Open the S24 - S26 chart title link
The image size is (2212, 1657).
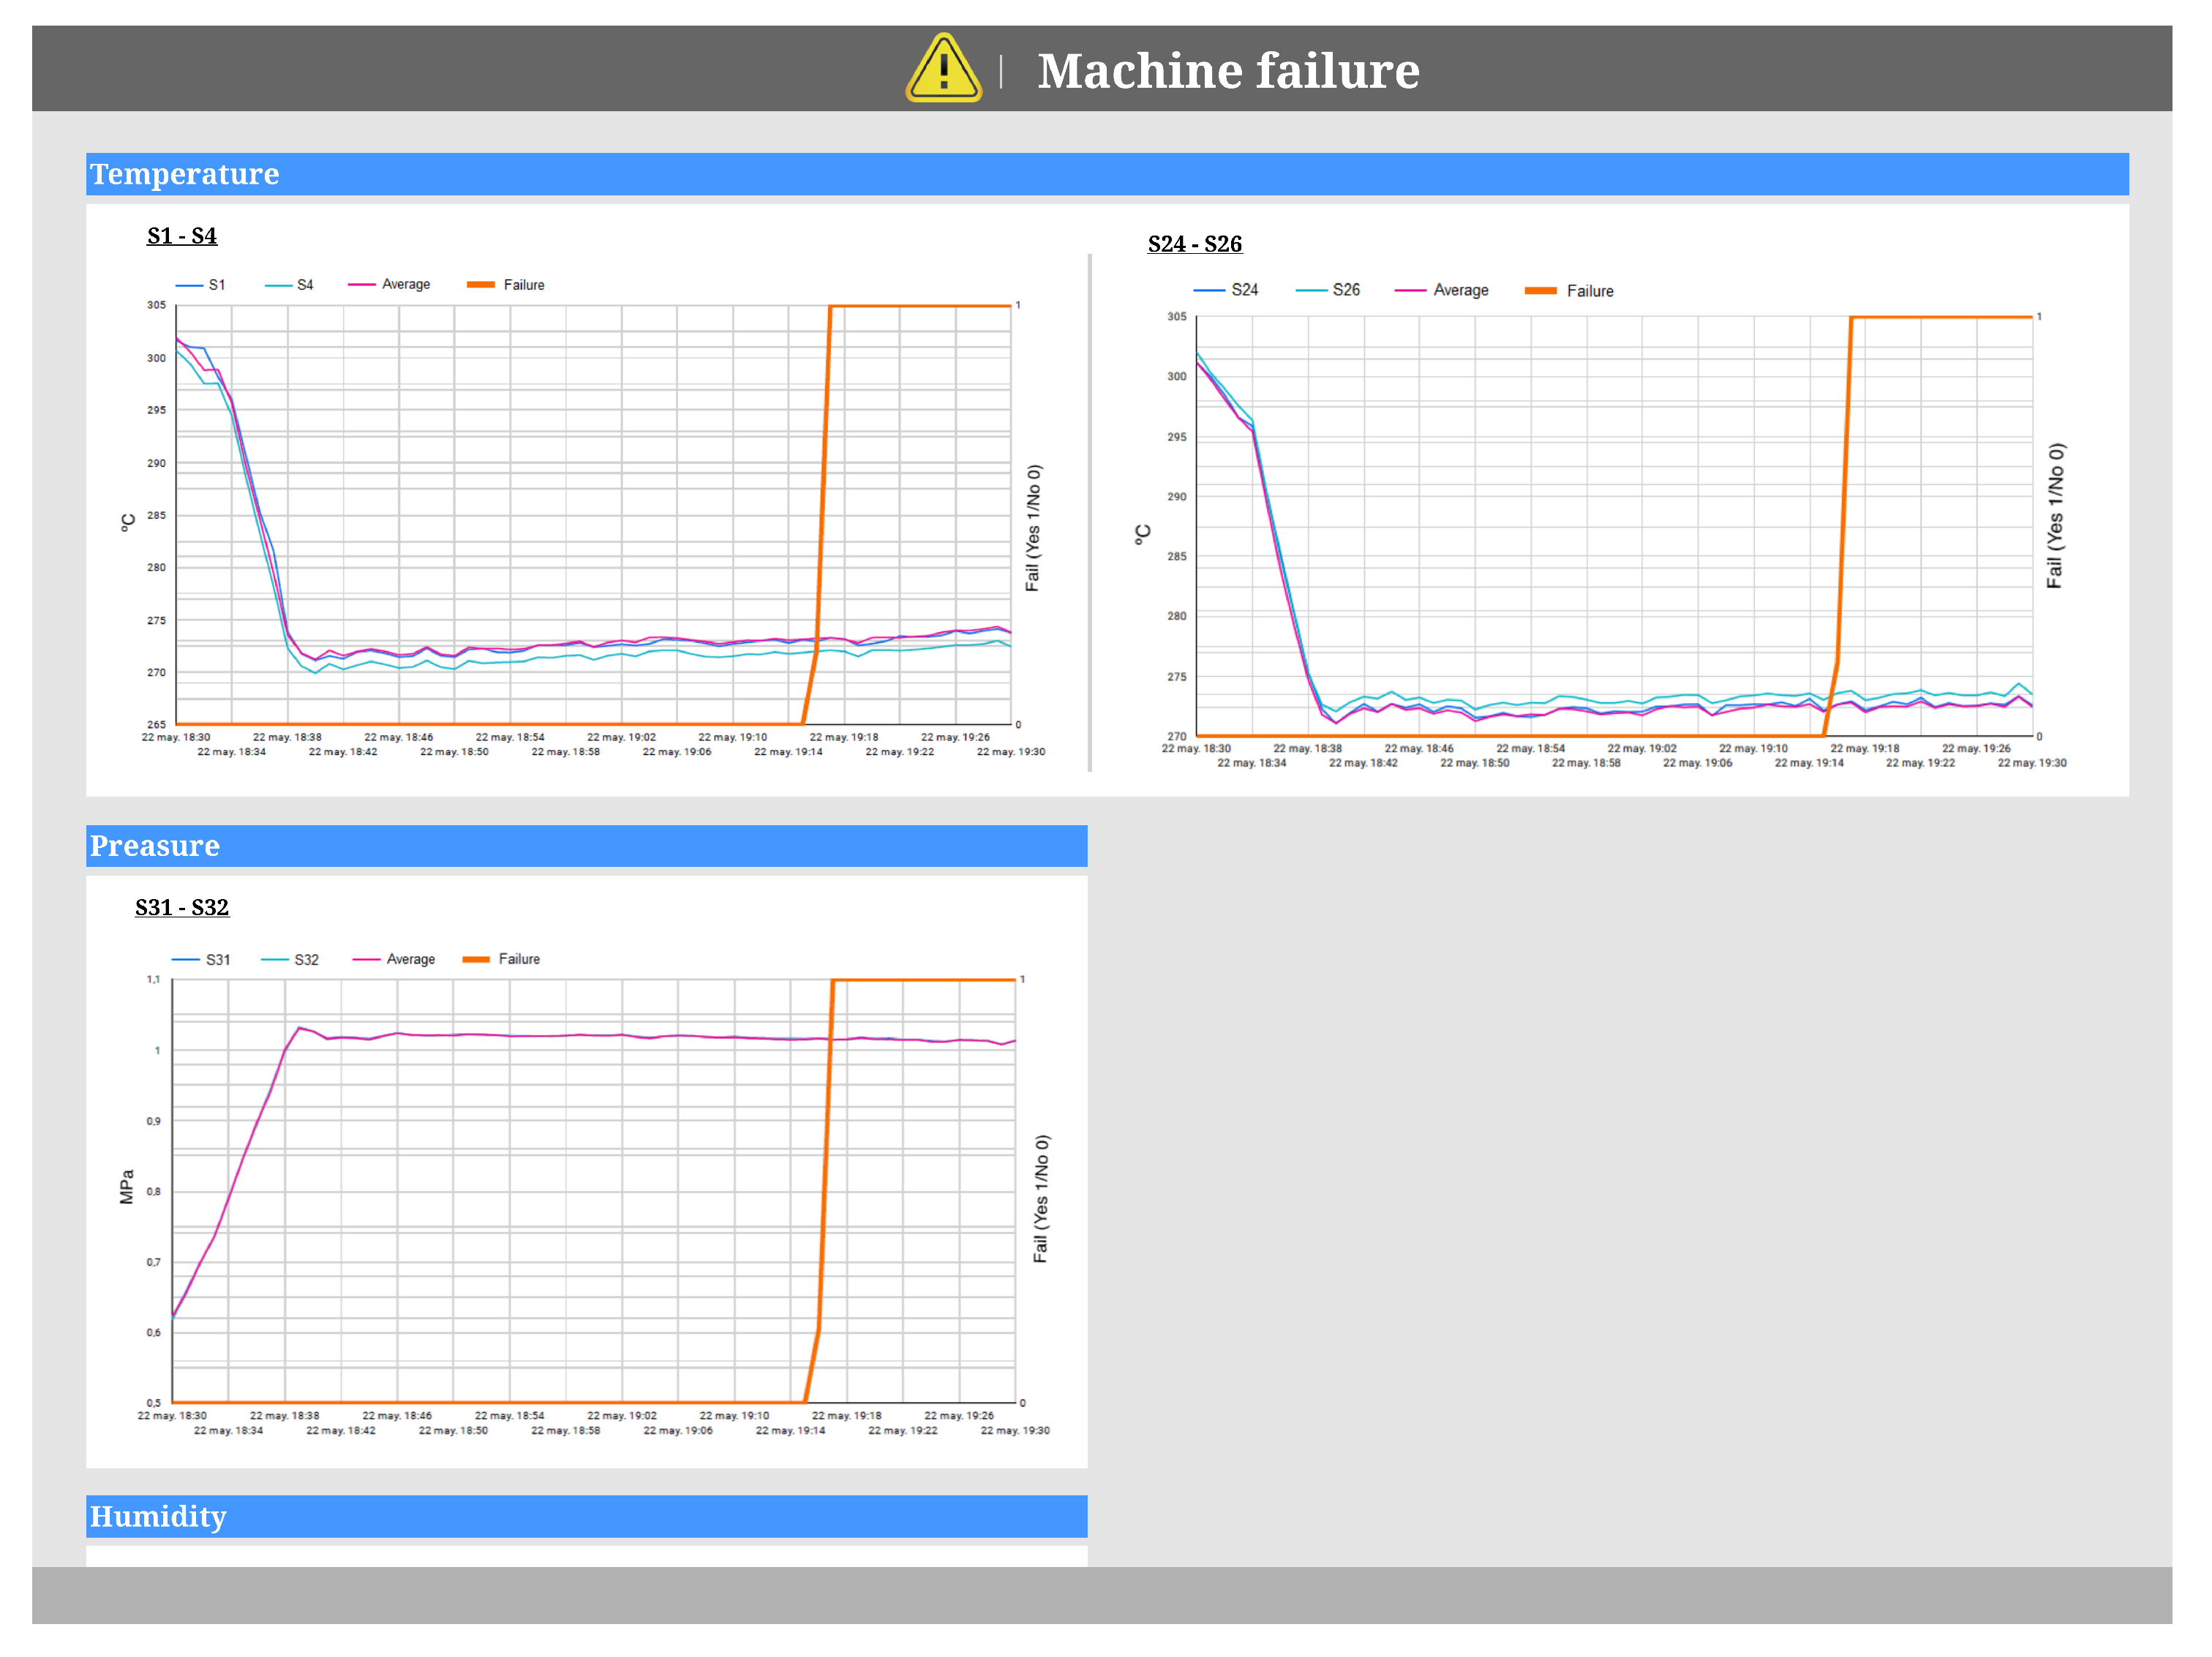tap(1194, 244)
